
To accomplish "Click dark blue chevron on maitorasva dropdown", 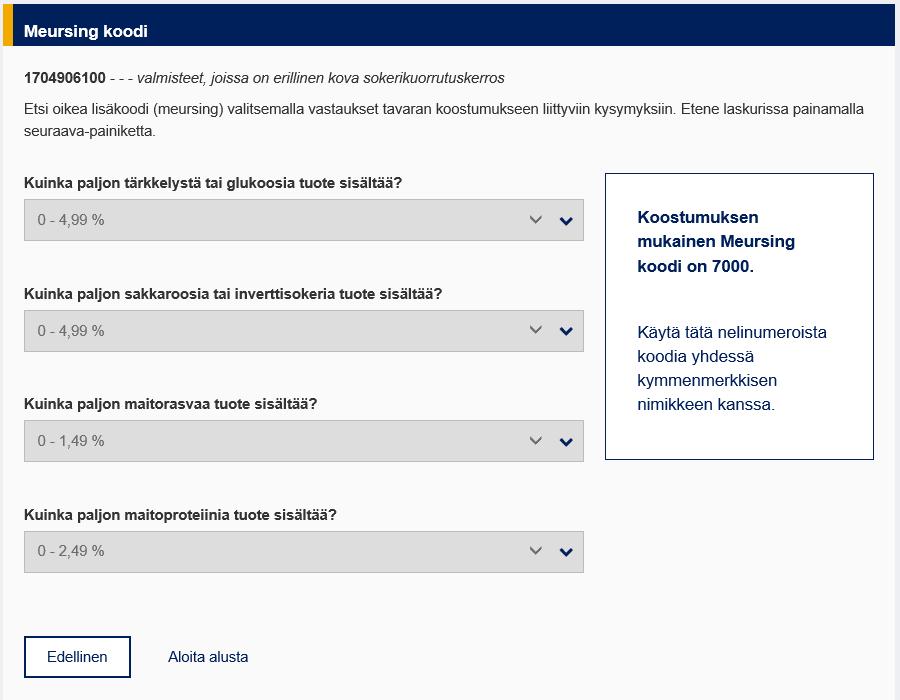I will pos(566,442).
